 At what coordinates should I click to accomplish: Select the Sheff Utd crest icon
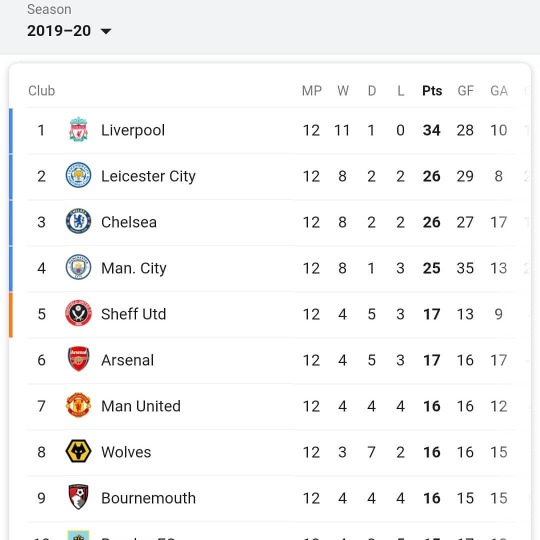click(x=79, y=313)
